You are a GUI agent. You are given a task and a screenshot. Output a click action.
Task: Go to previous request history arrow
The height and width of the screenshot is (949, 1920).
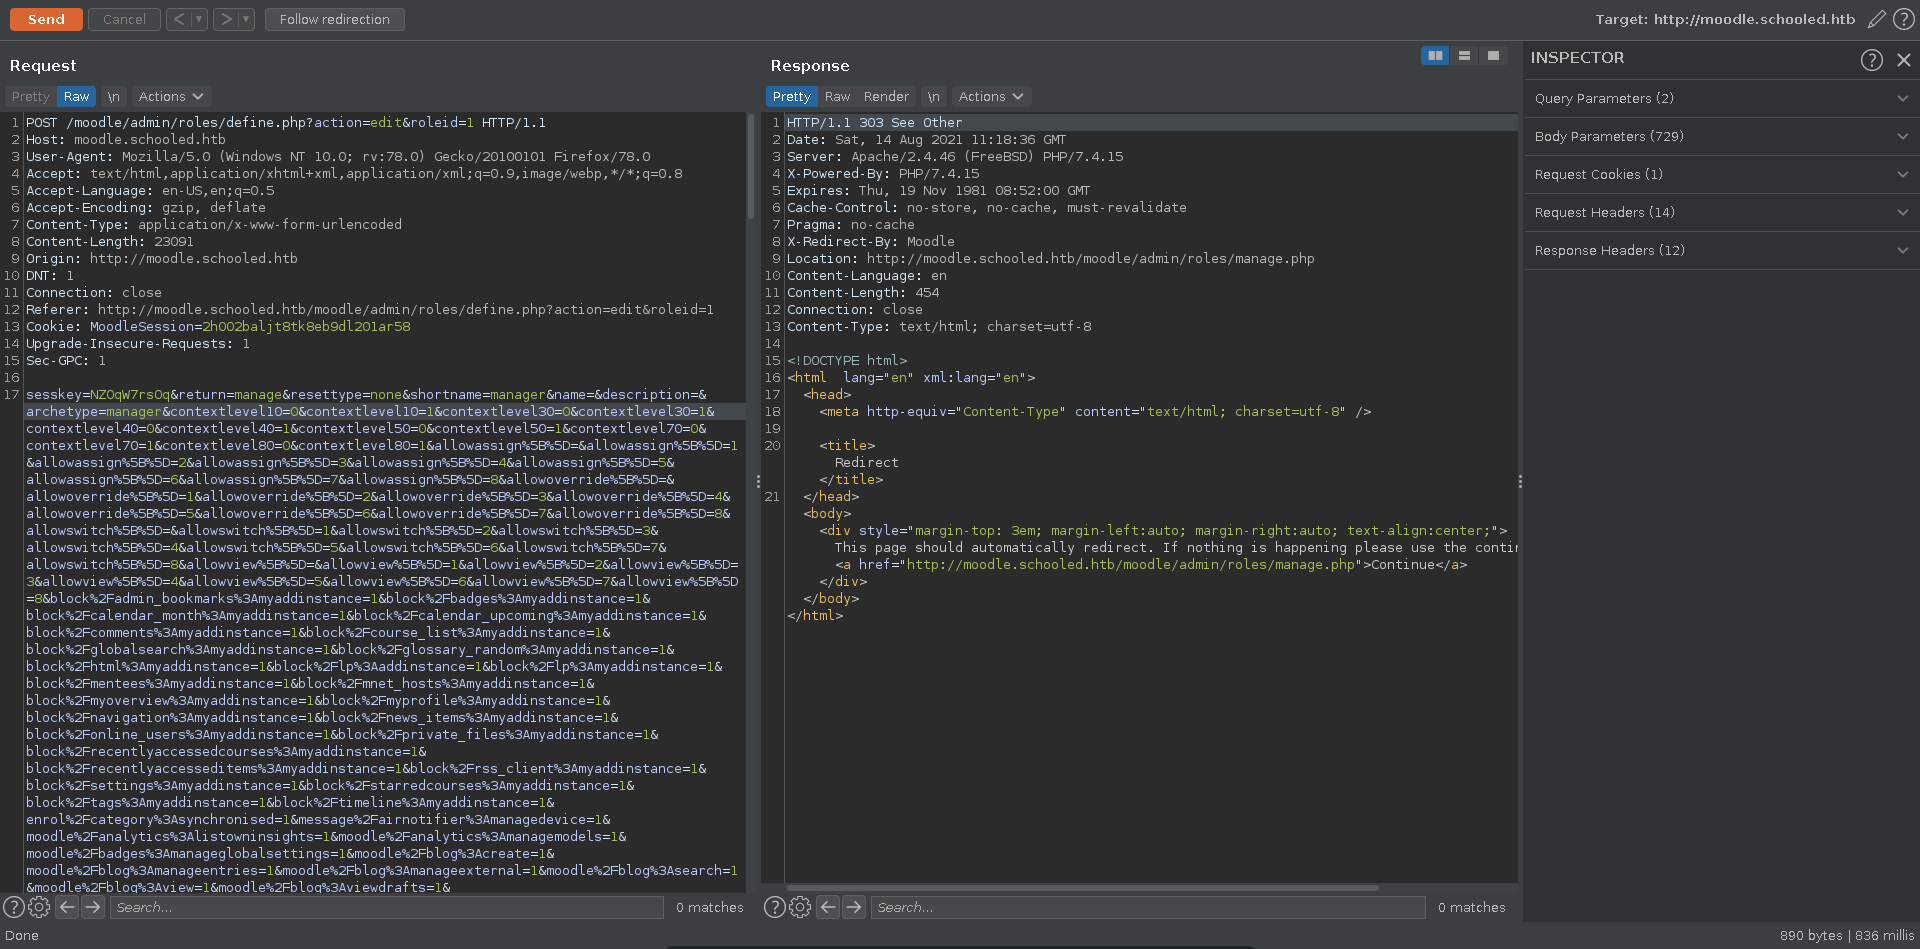177,19
